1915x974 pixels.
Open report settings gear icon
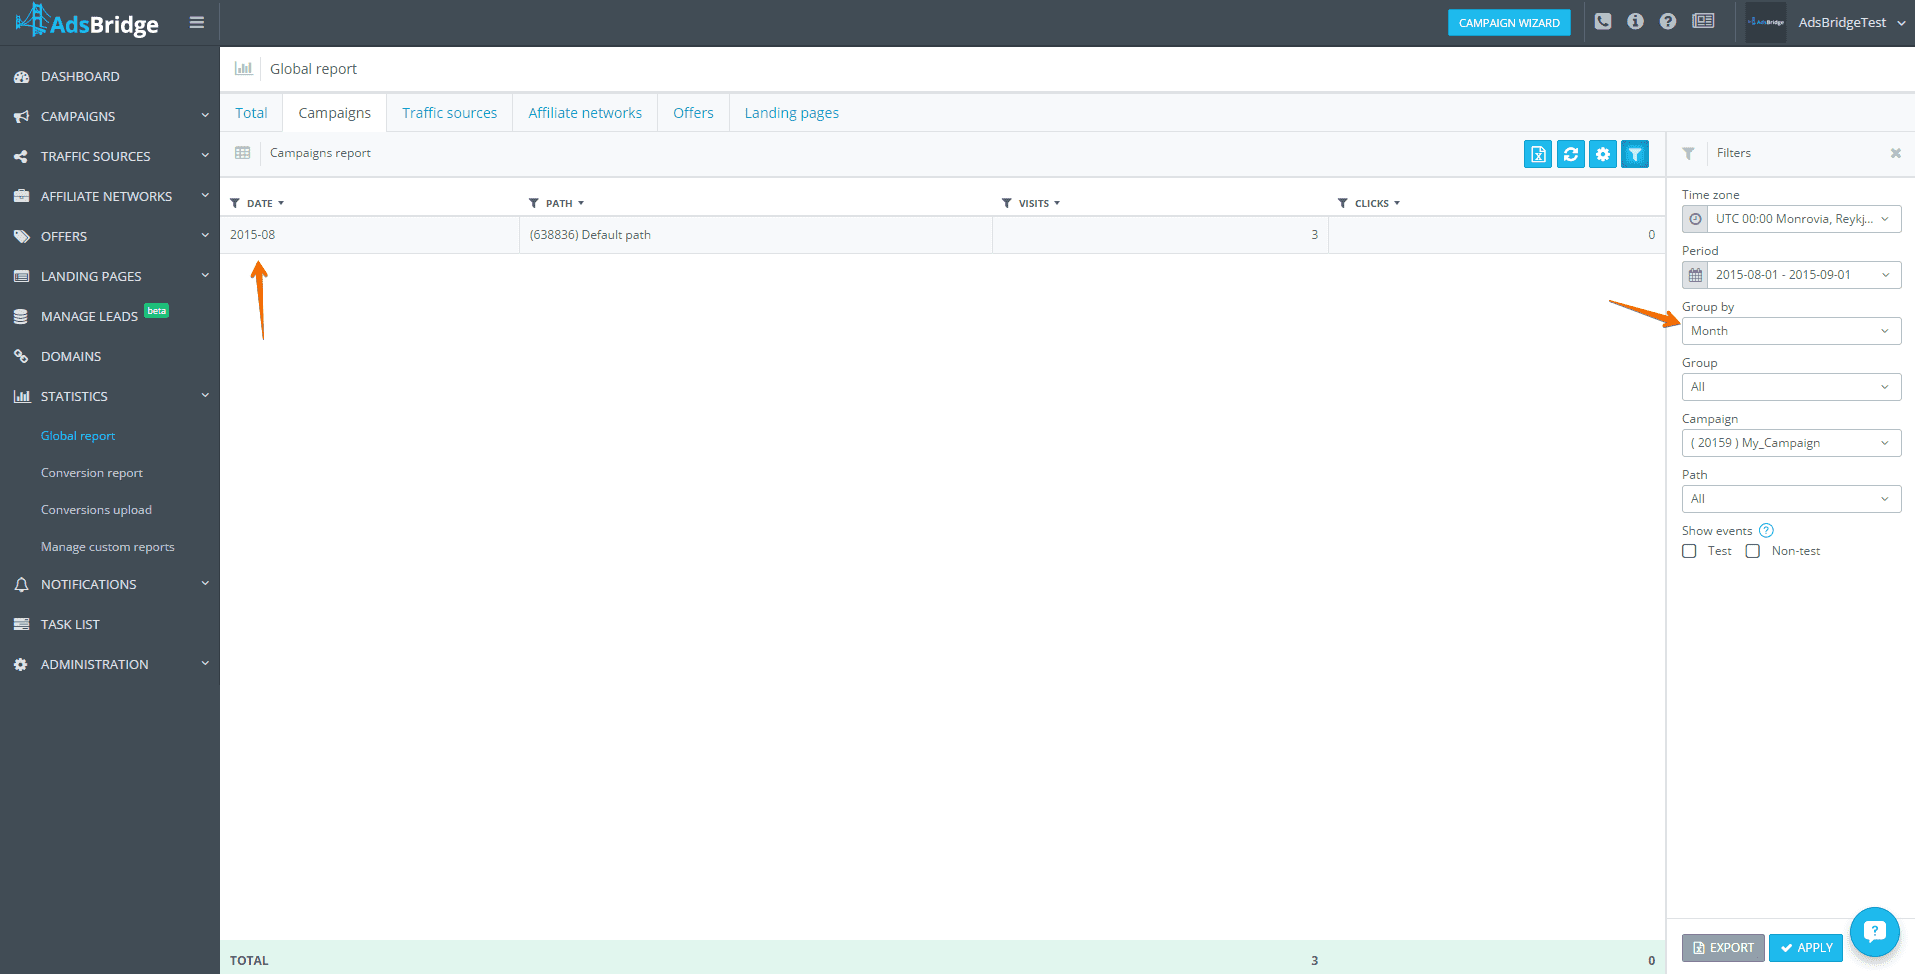[x=1603, y=154]
